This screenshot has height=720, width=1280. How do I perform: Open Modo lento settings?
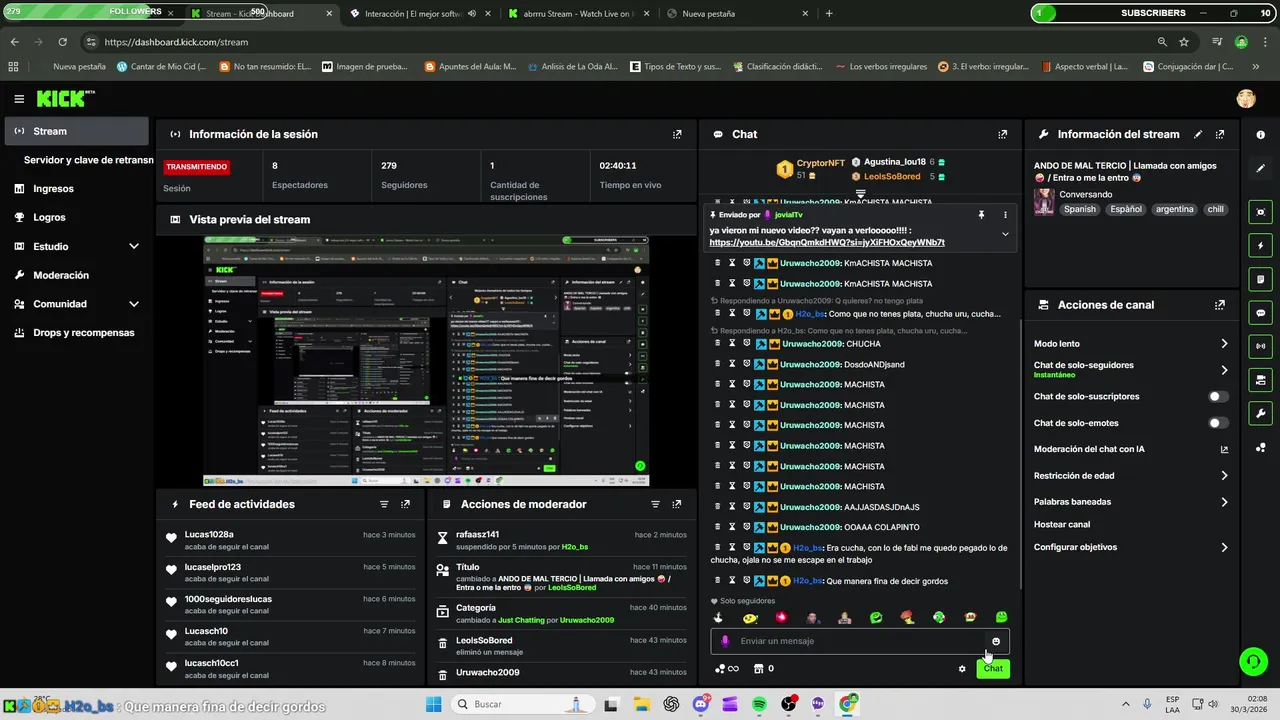click(1131, 344)
